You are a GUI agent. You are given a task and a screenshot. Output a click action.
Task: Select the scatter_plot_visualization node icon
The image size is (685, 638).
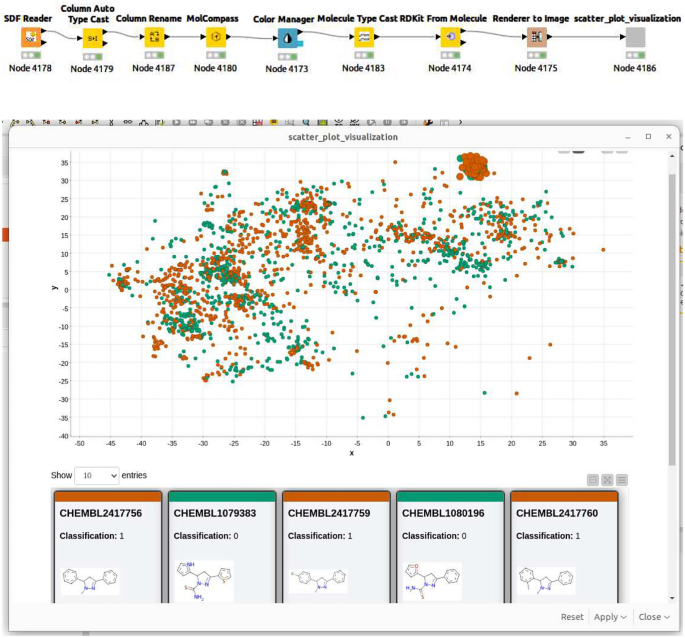pos(636,38)
